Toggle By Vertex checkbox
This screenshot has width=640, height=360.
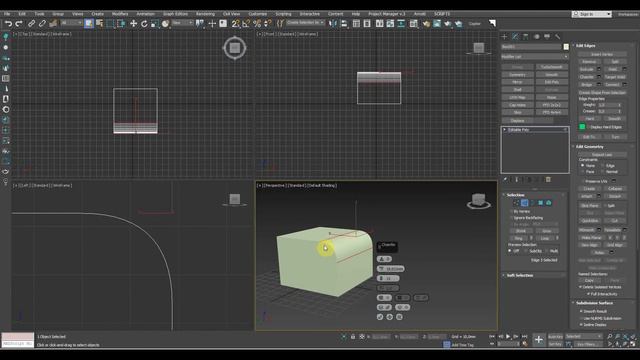click(x=511, y=211)
